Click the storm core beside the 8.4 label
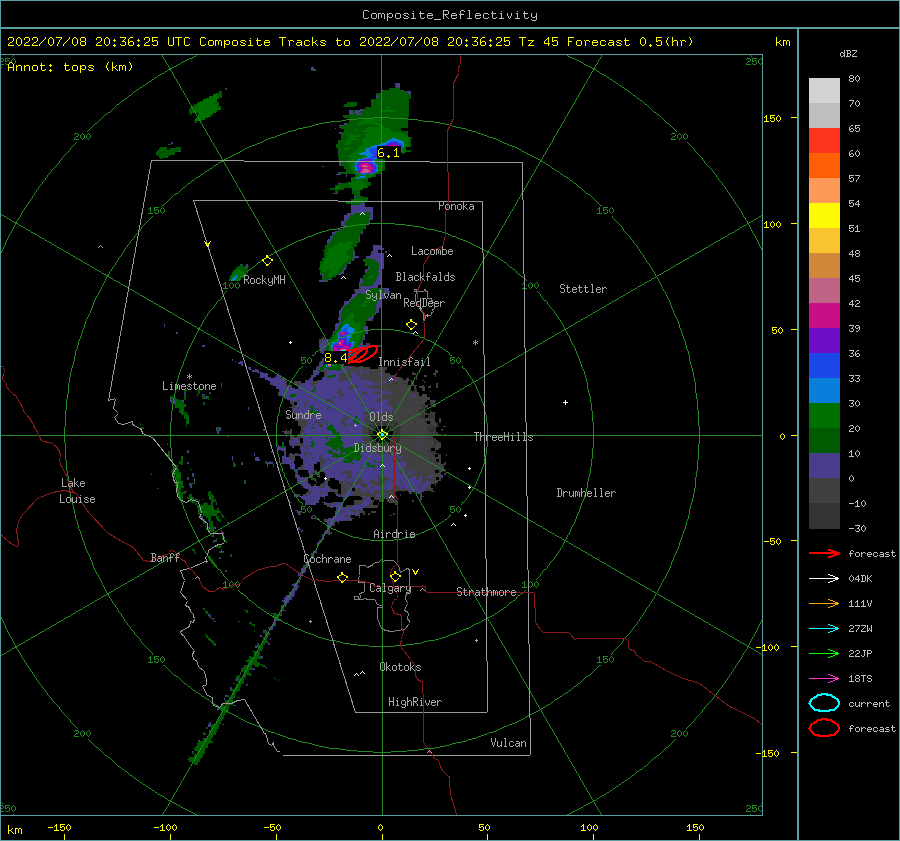 click(343, 343)
